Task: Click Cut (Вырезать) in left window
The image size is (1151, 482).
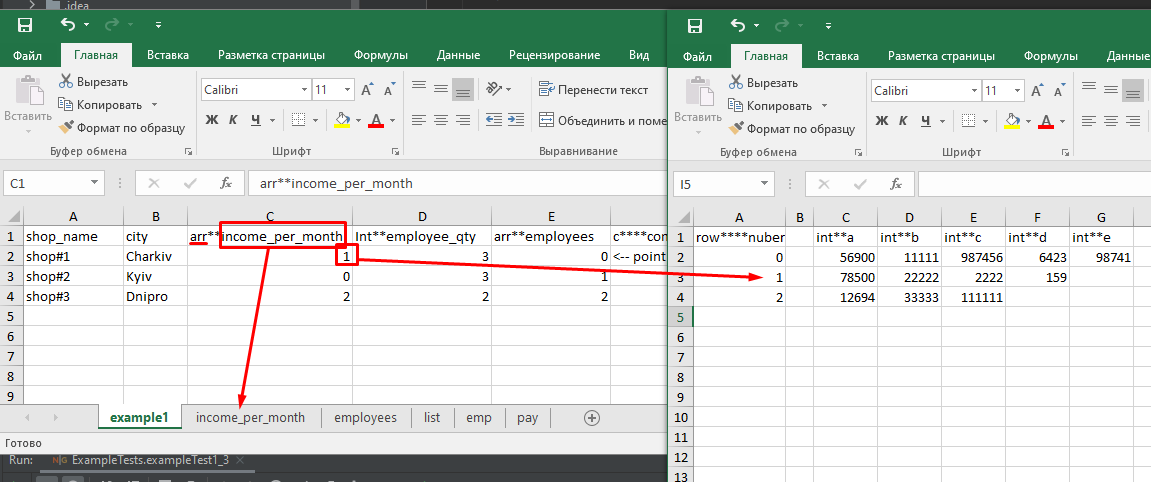Action: click(x=93, y=81)
